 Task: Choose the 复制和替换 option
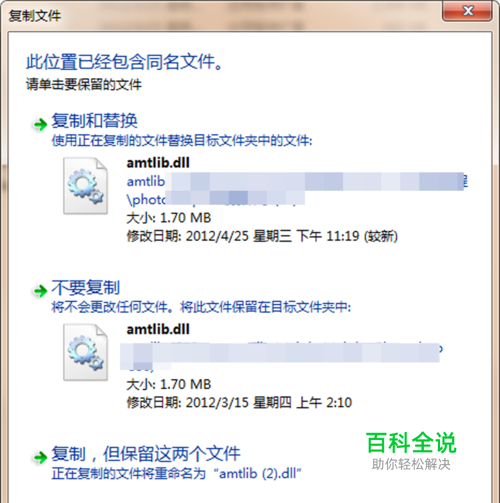tap(95, 121)
